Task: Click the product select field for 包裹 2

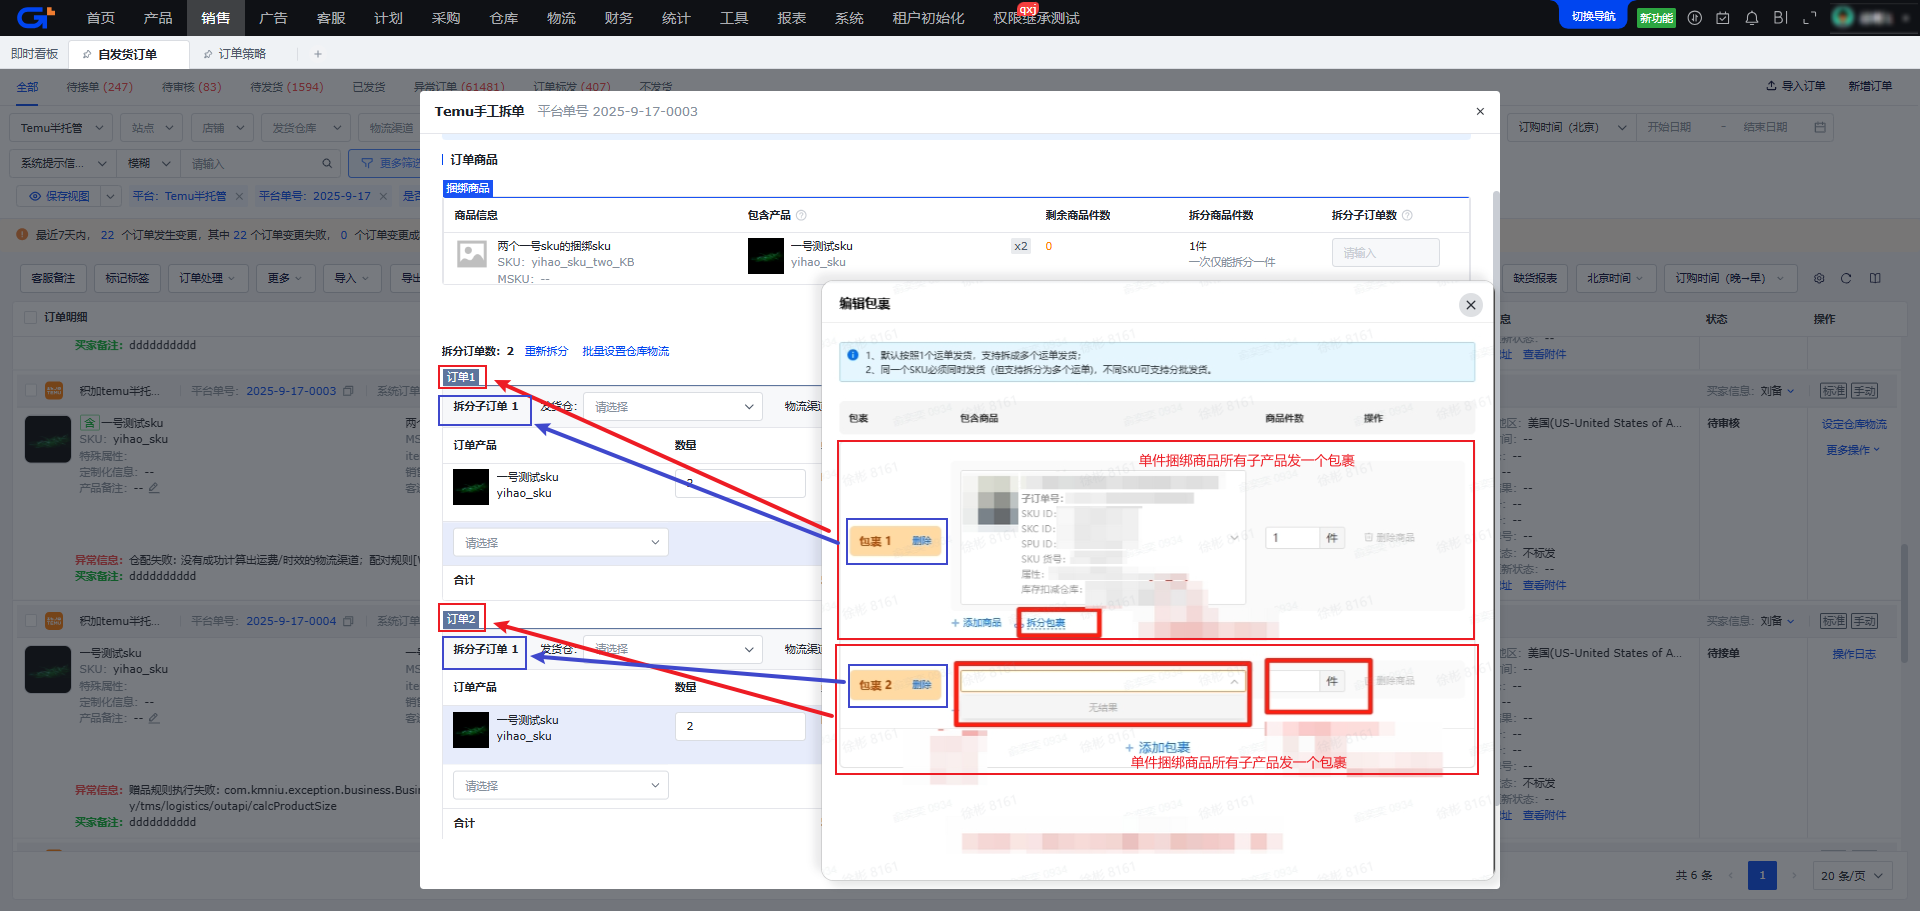Action: (x=1104, y=681)
